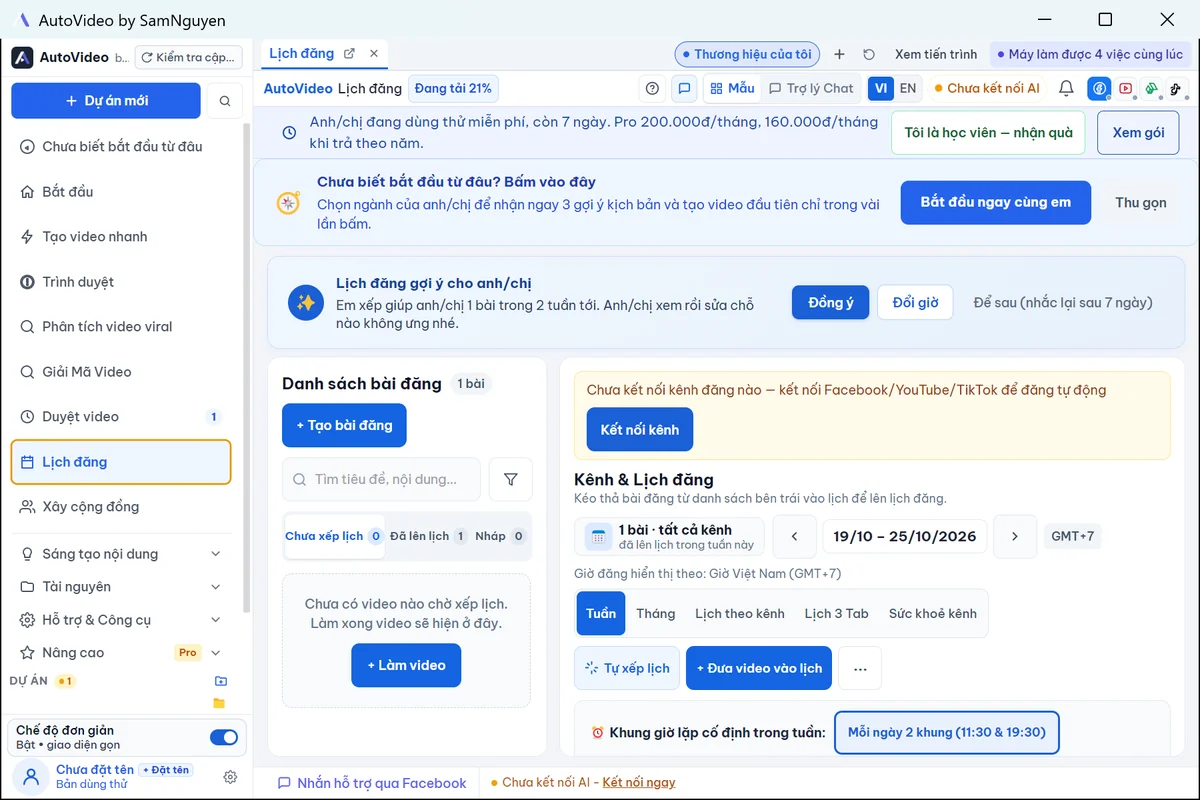Show Đã lên lịch posts tab
This screenshot has width=1200, height=800.
(428, 536)
